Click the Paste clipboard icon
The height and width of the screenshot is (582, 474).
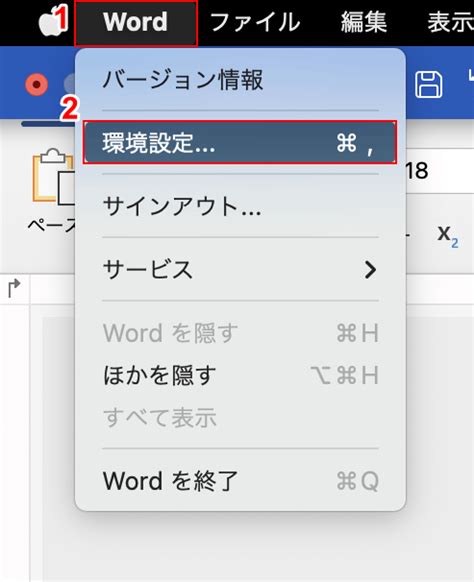tap(53, 177)
